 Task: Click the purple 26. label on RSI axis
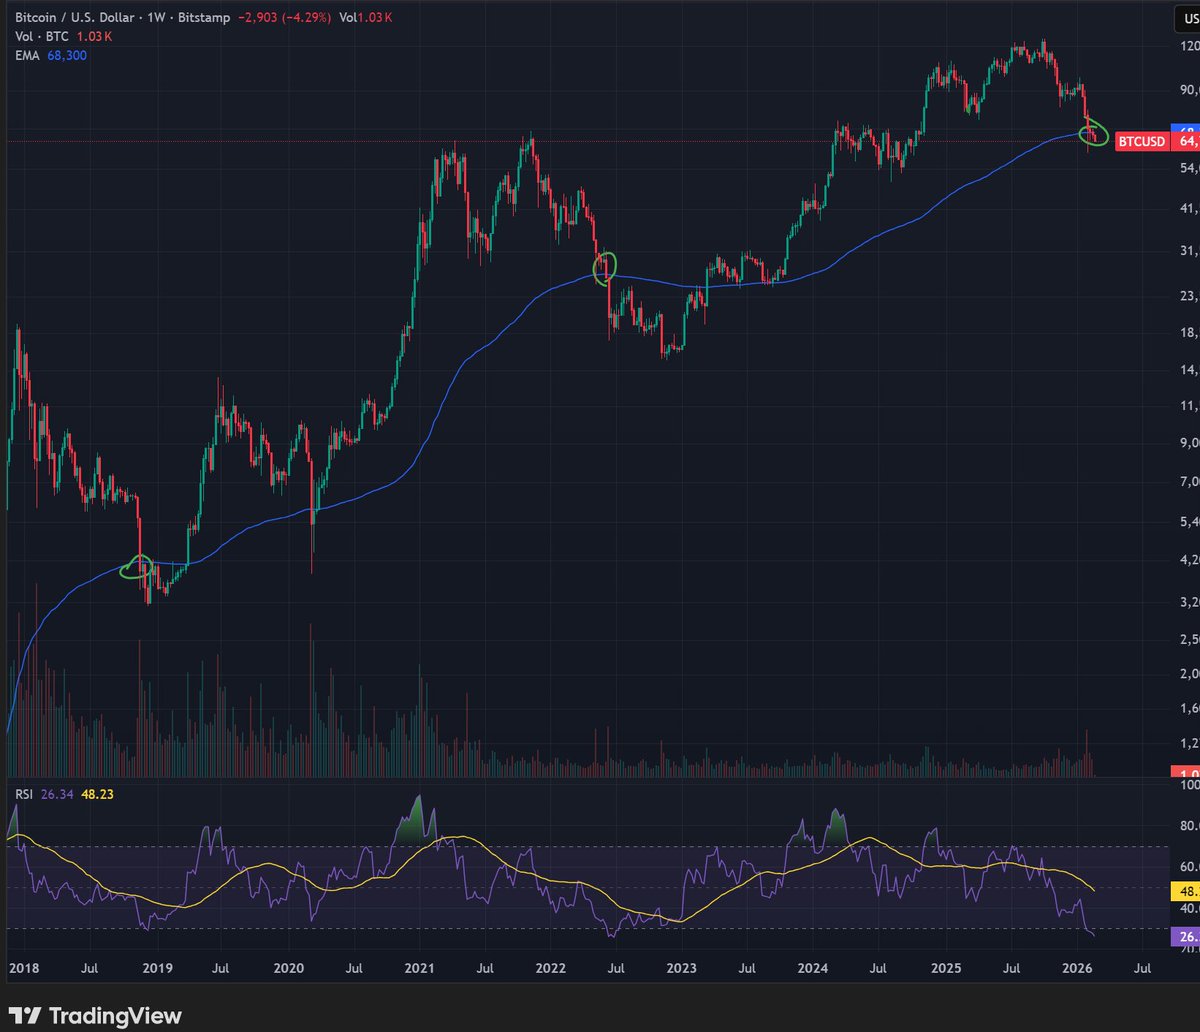[x=1187, y=937]
